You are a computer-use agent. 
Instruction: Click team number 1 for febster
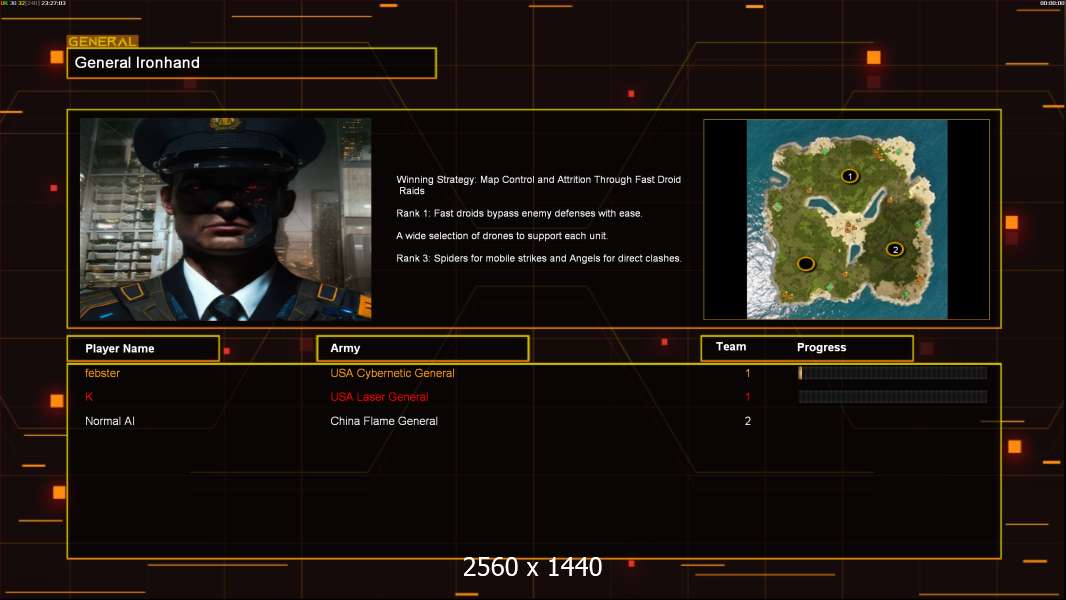click(x=748, y=373)
